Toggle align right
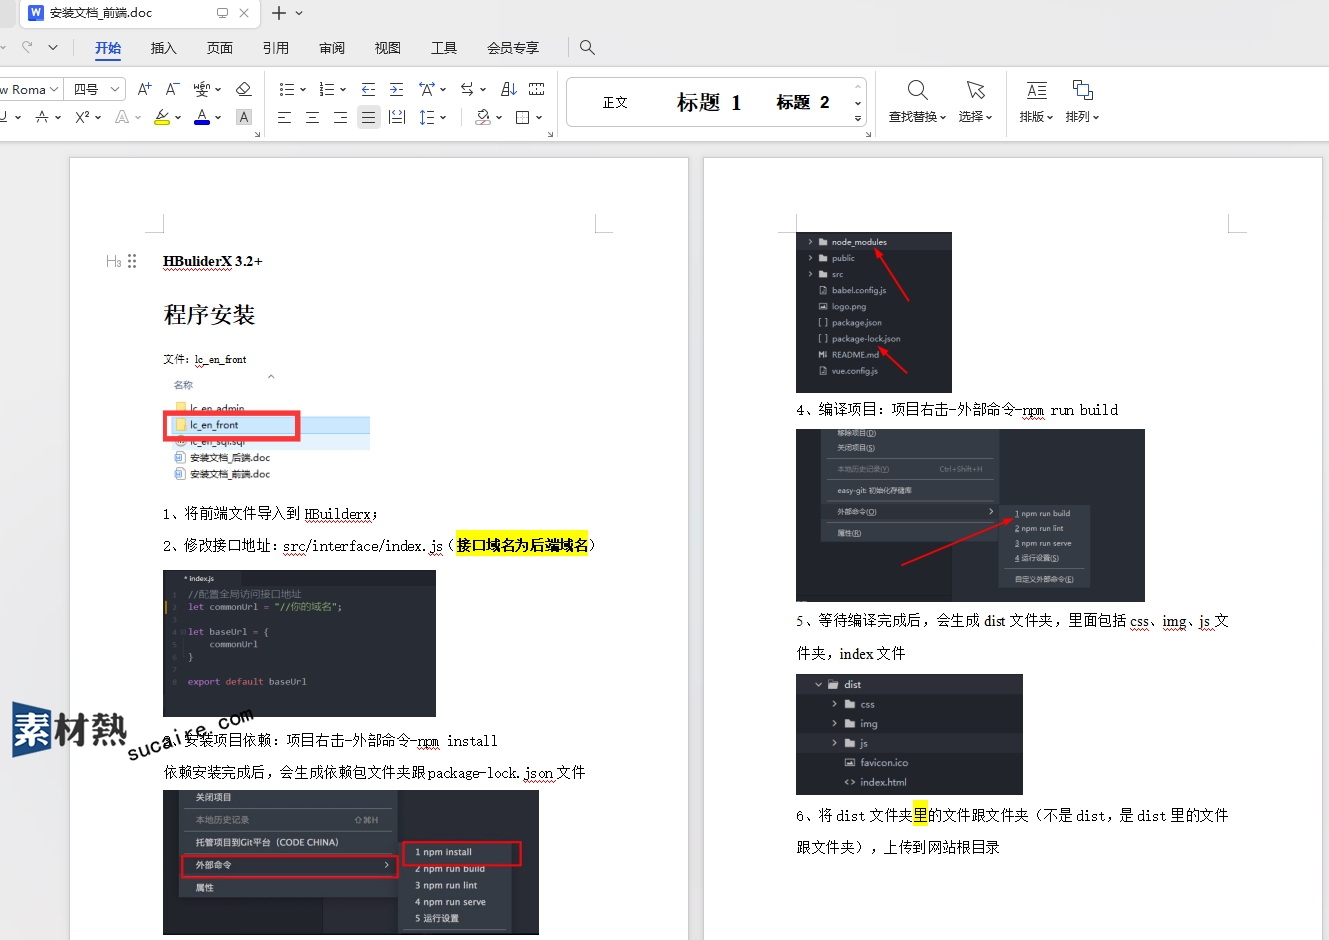Screen dimensions: 1329x940 pos(340,117)
